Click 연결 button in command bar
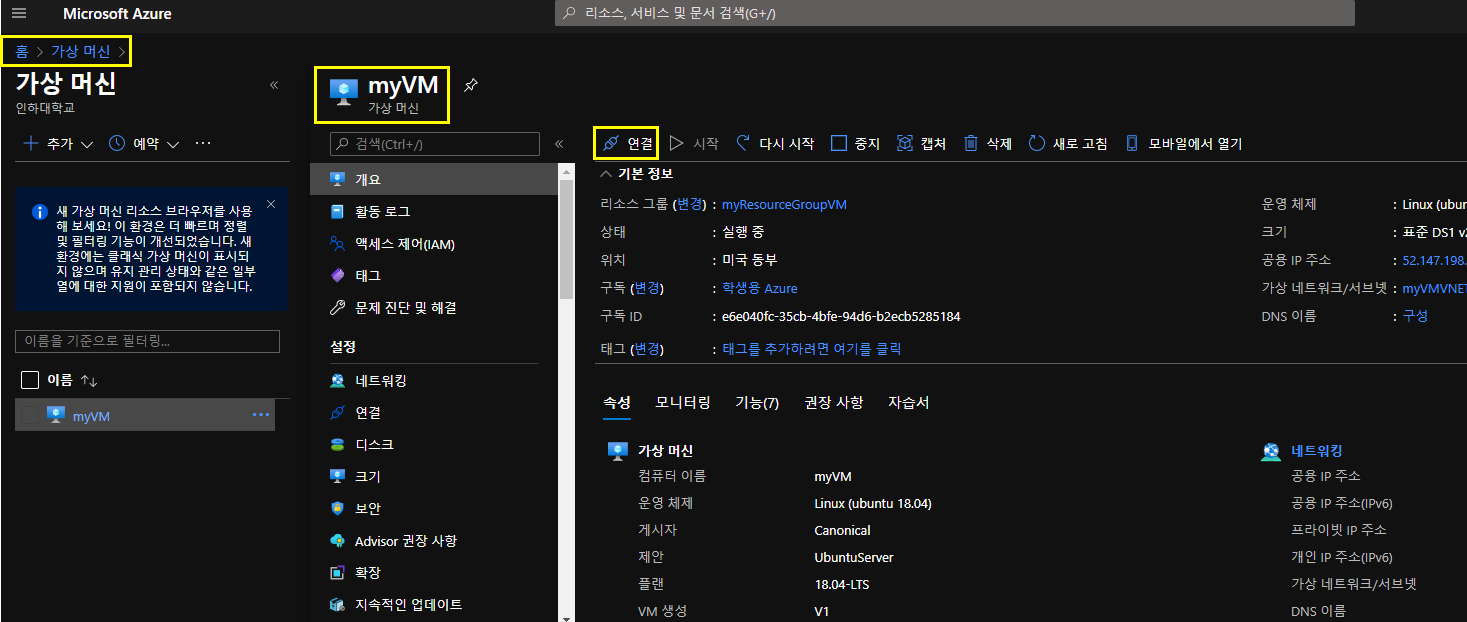1467x622 pixels. (x=627, y=144)
